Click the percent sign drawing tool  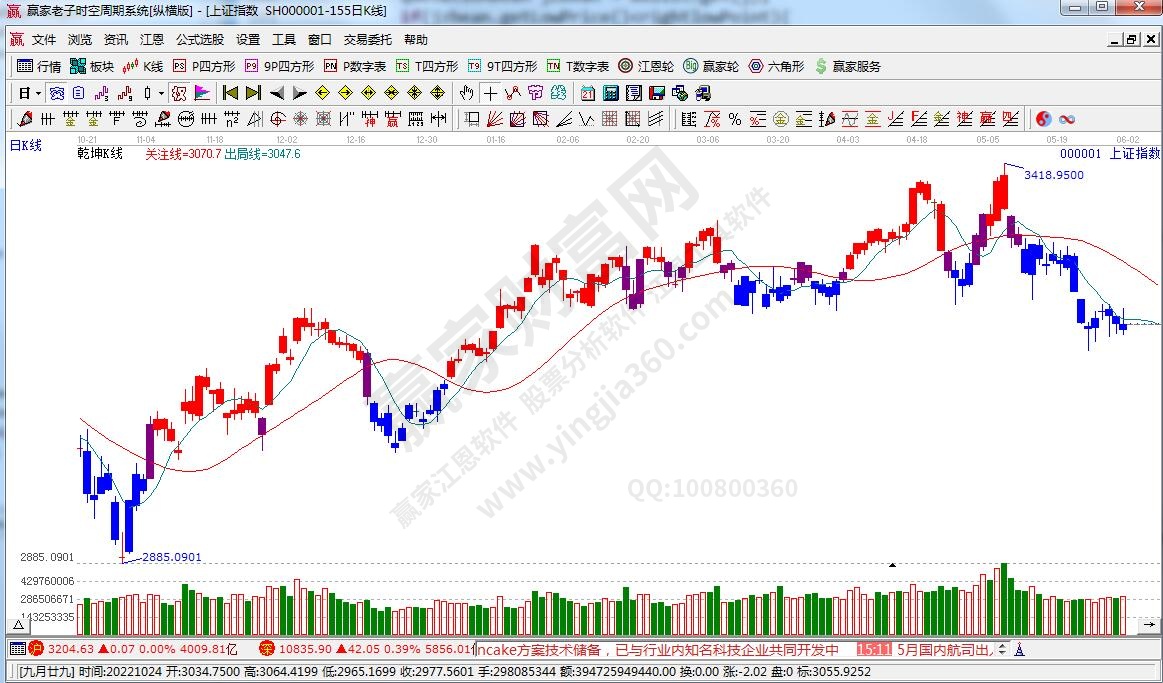(735, 119)
